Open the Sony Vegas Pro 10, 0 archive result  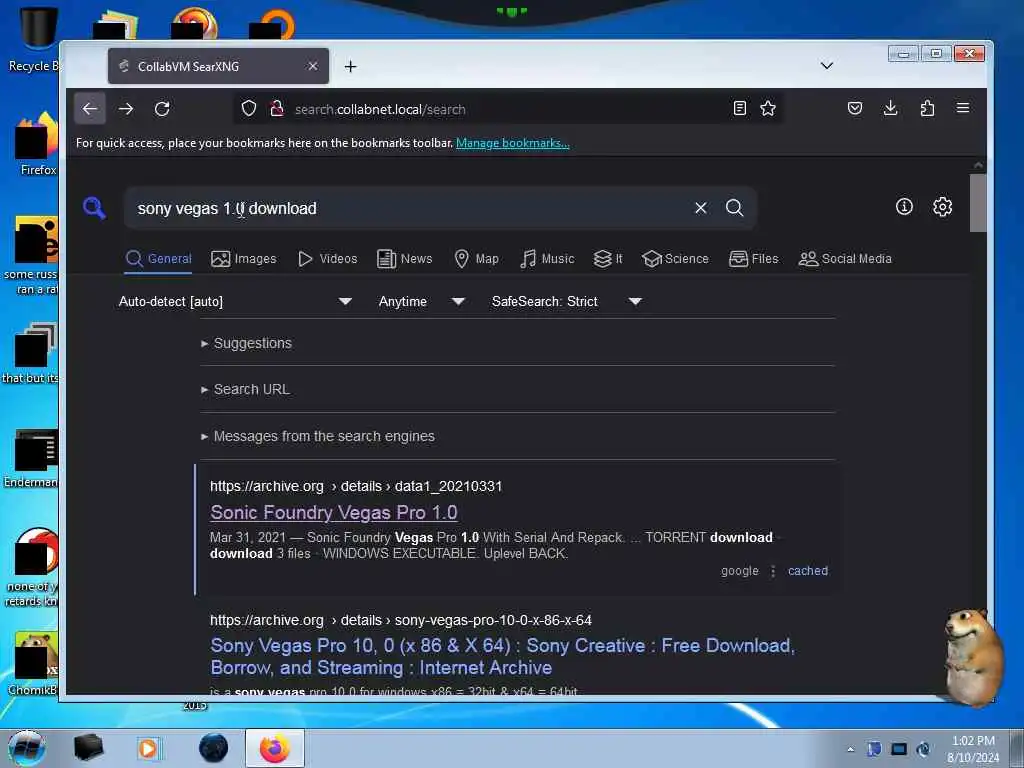[x=502, y=656]
